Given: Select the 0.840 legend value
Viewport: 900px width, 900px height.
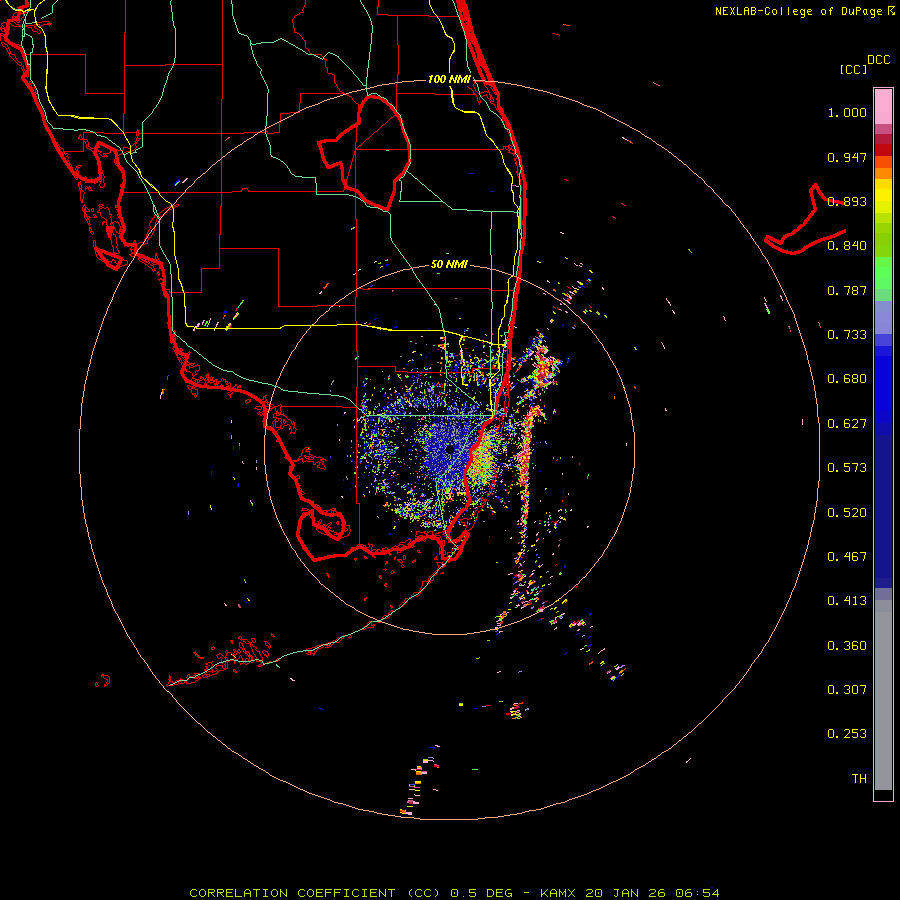Looking at the screenshot, I should (847, 246).
